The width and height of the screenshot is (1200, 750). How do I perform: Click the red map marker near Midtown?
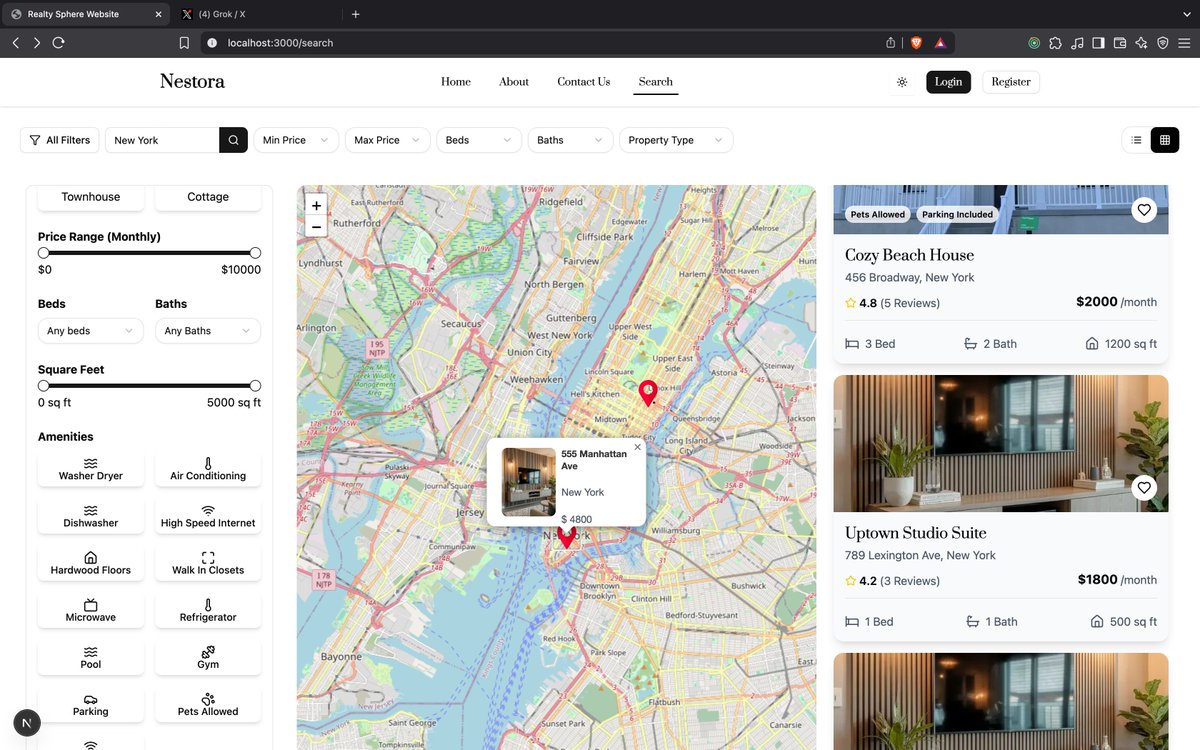click(648, 392)
